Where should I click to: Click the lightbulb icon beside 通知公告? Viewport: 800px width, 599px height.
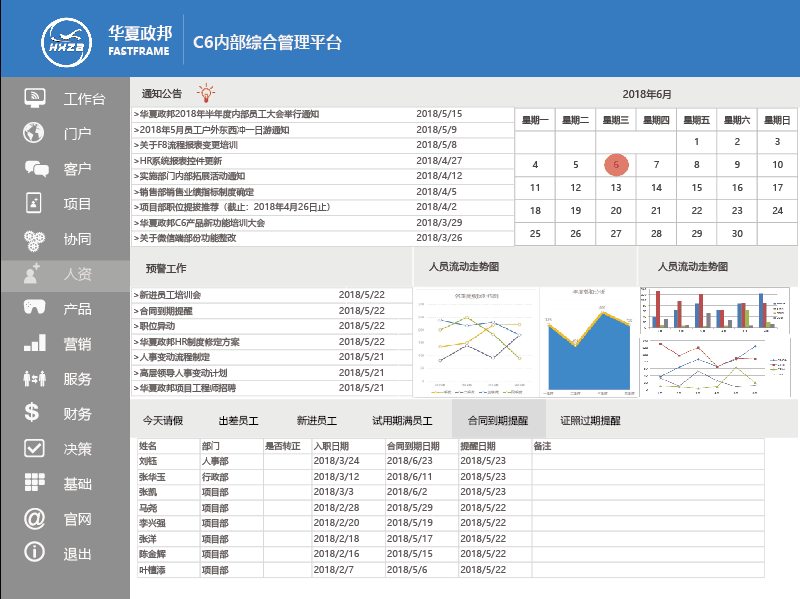(206, 94)
